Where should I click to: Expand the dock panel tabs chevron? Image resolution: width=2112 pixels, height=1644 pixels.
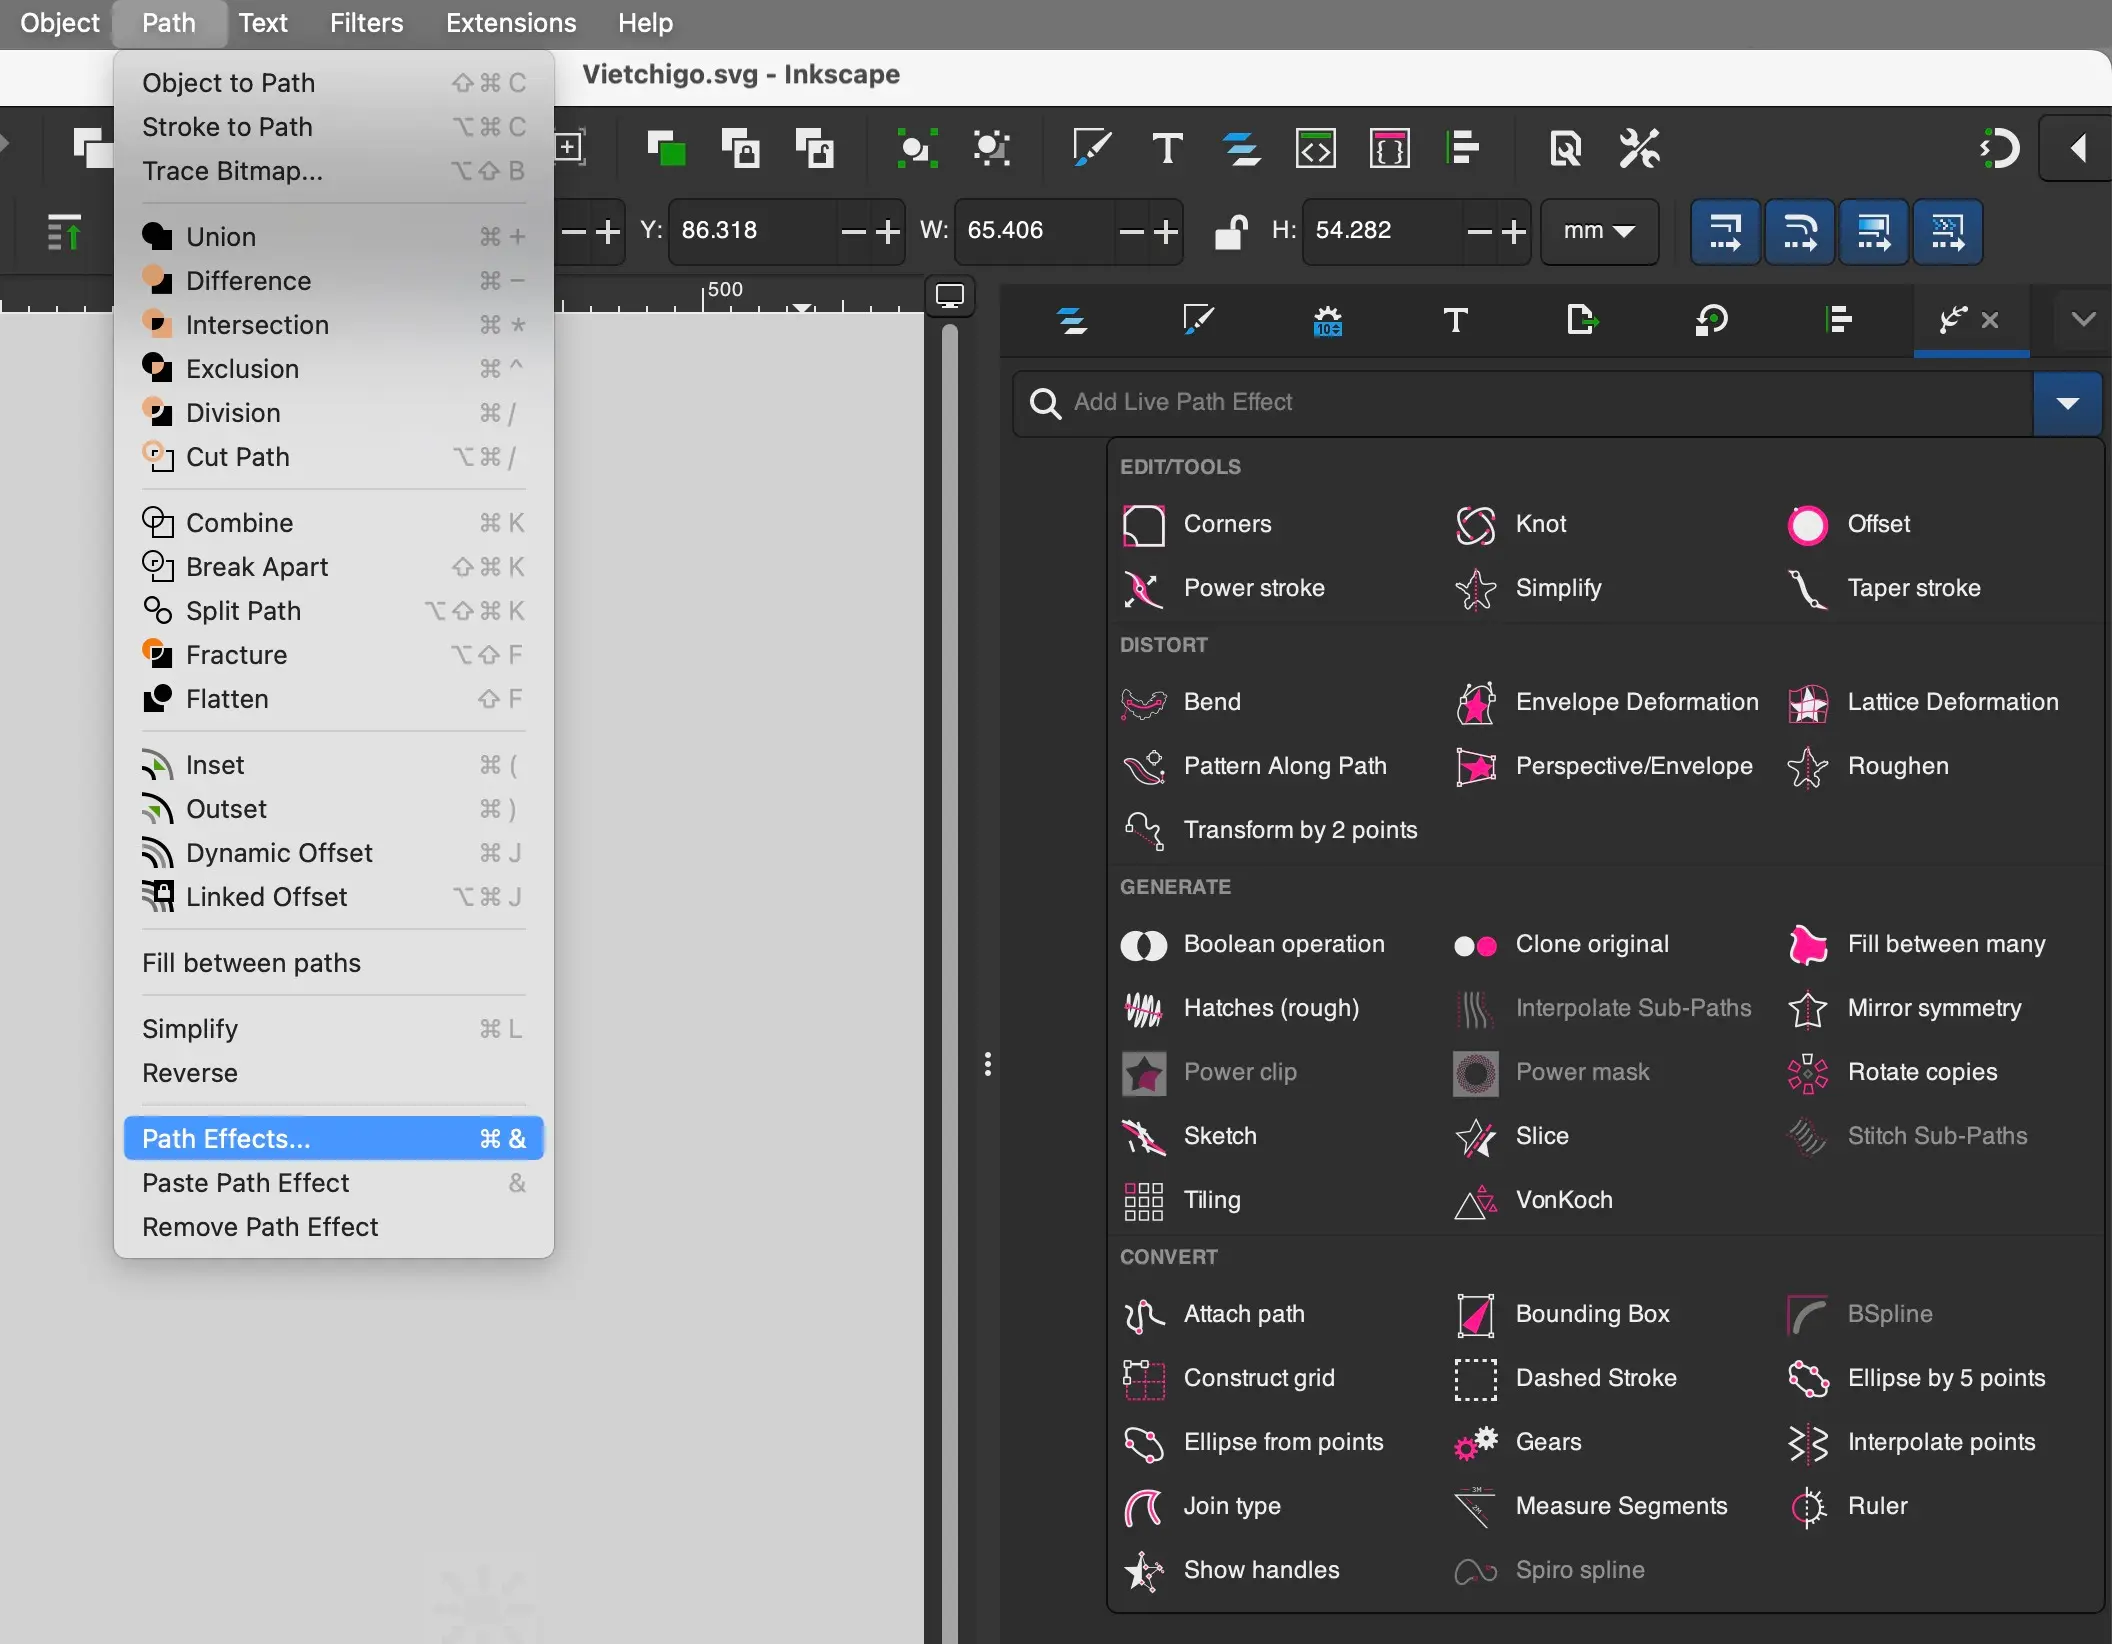[x=2083, y=319]
